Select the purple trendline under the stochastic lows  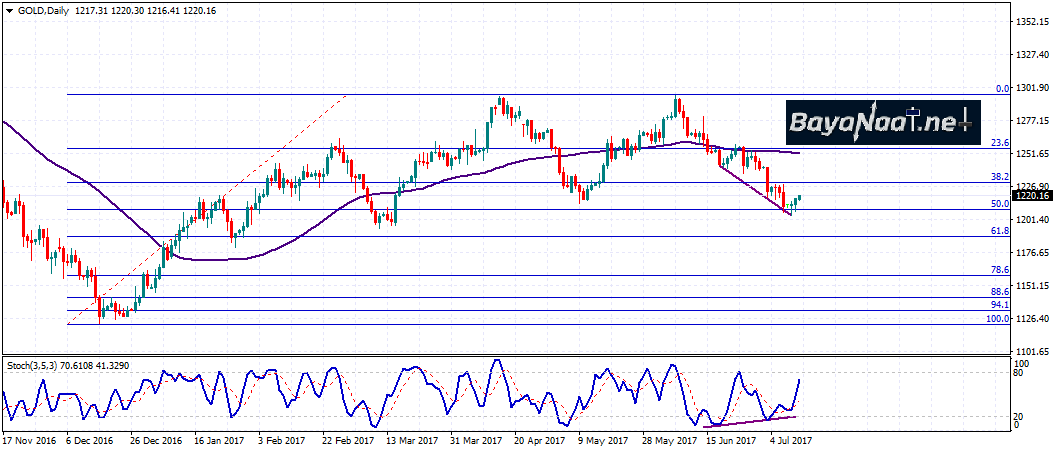pos(750,418)
